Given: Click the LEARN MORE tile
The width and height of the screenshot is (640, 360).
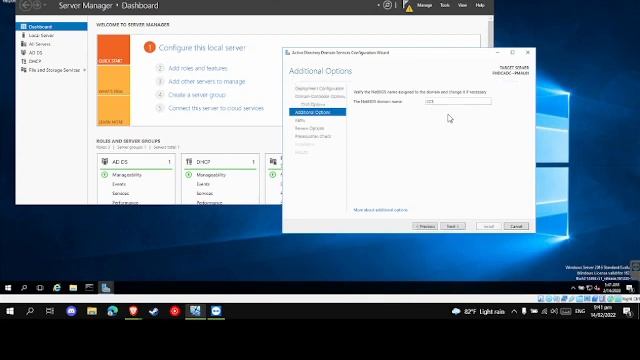Looking at the screenshot, I should point(113,111).
